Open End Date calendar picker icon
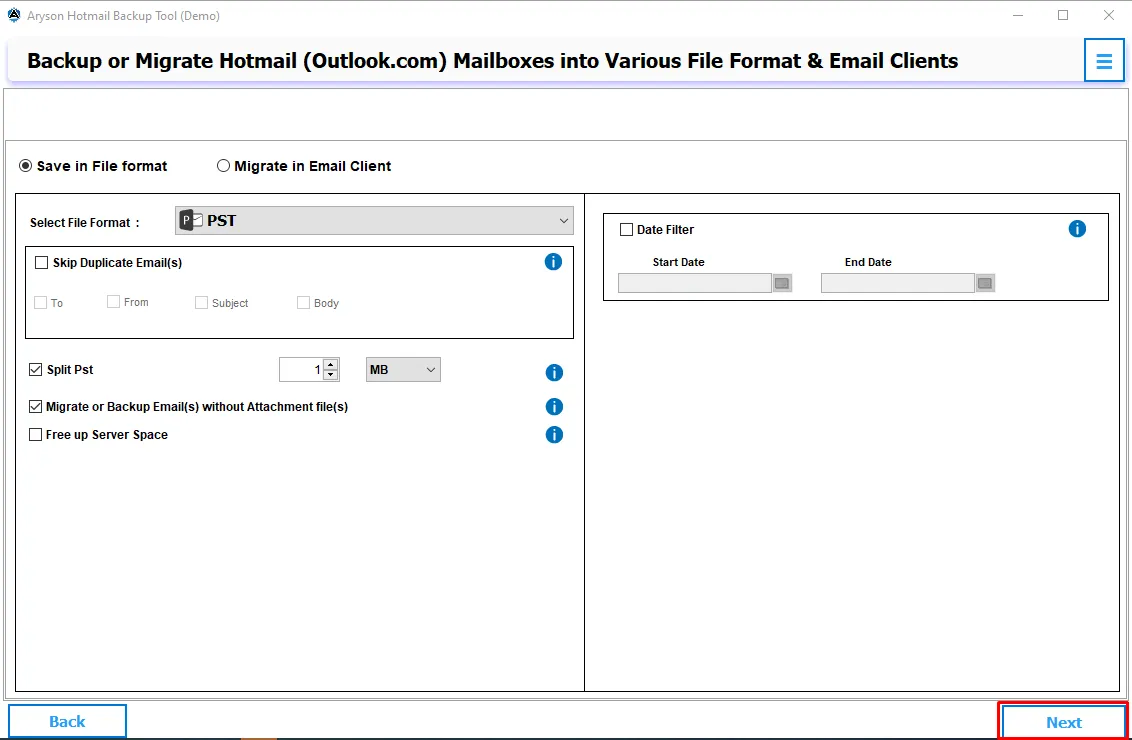This screenshot has height=740, width=1132. [x=985, y=283]
